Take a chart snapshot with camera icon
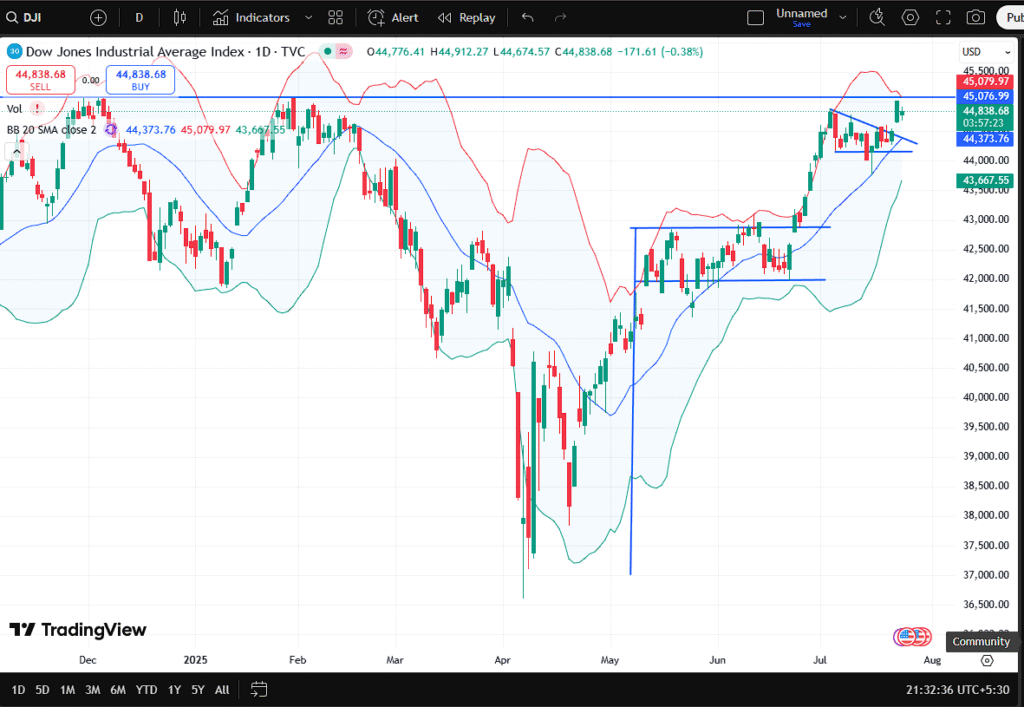 tap(976, 18)
